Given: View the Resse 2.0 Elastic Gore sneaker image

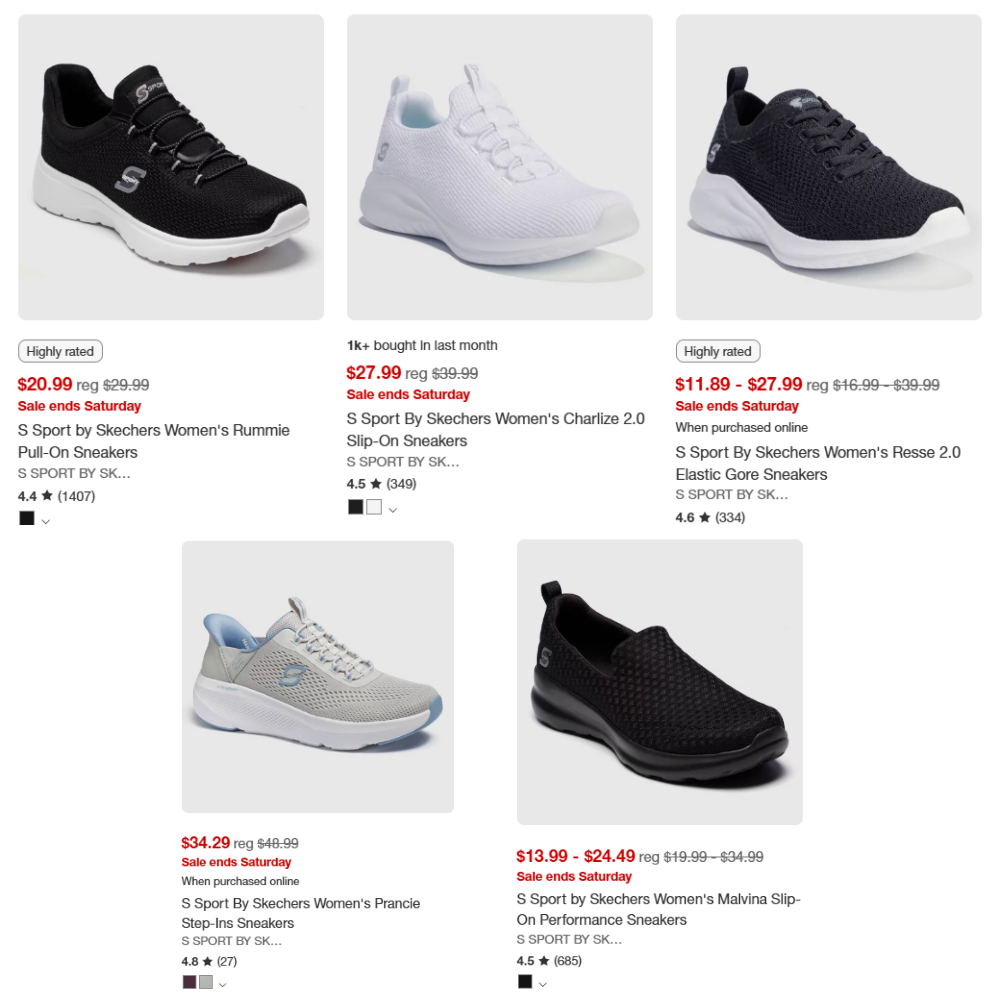Looking at the screenshot, I should 828,167.
